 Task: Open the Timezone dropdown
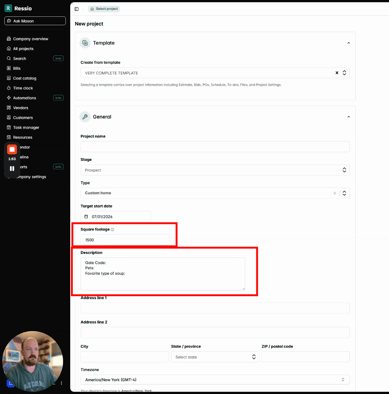coord(215,380)
